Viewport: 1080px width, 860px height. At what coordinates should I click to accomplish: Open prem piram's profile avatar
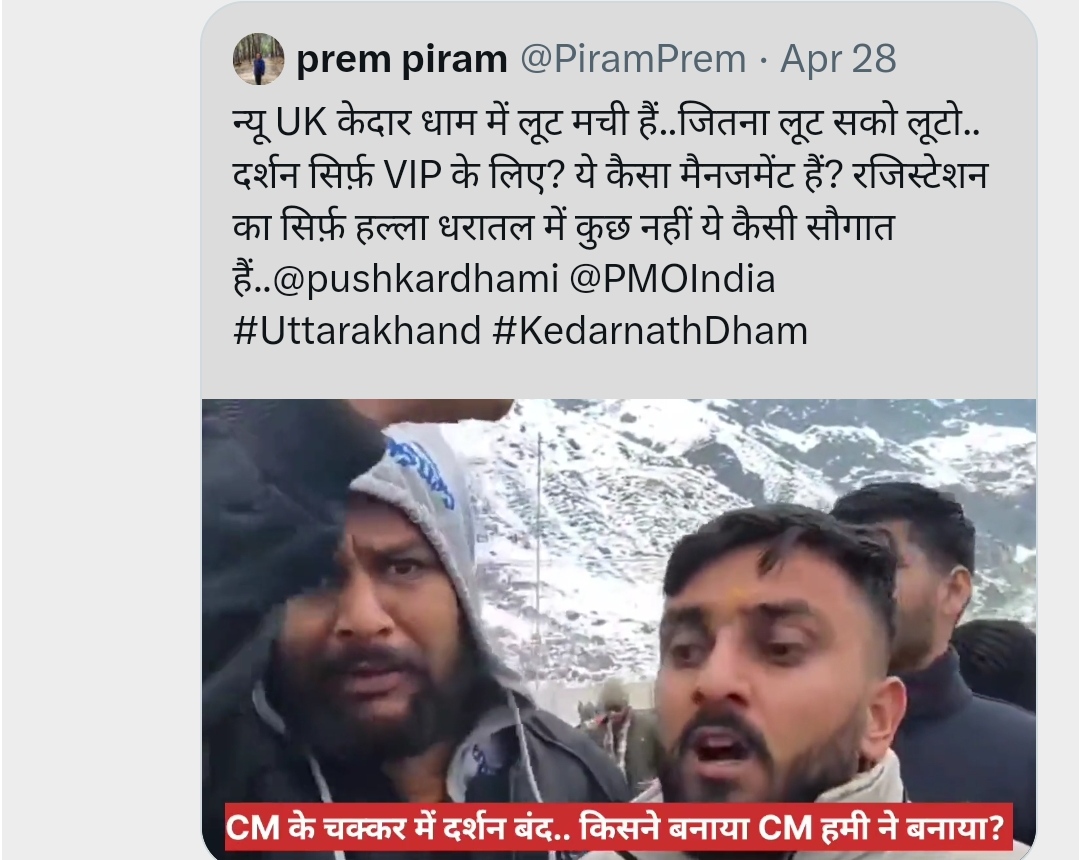(x=258, y=59)
